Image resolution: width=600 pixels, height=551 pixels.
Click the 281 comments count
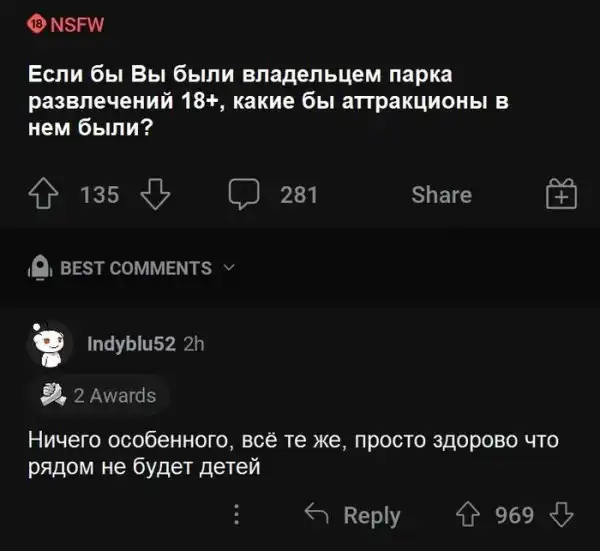point(299,194)
